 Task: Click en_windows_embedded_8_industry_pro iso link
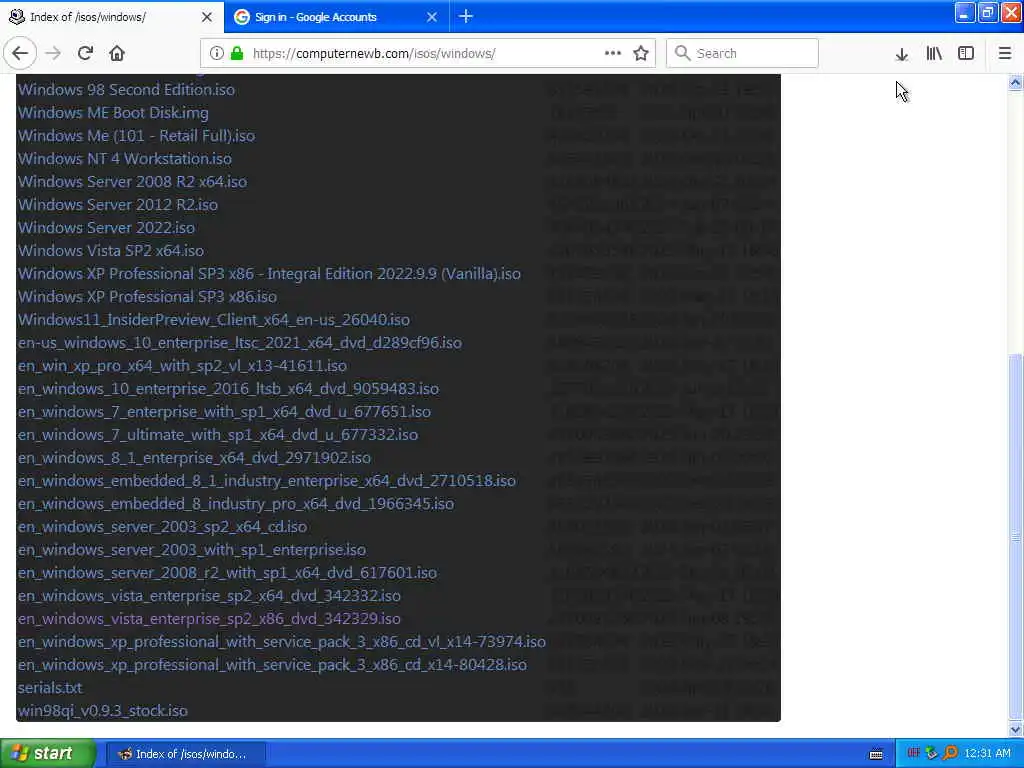(x=236, y=504)
